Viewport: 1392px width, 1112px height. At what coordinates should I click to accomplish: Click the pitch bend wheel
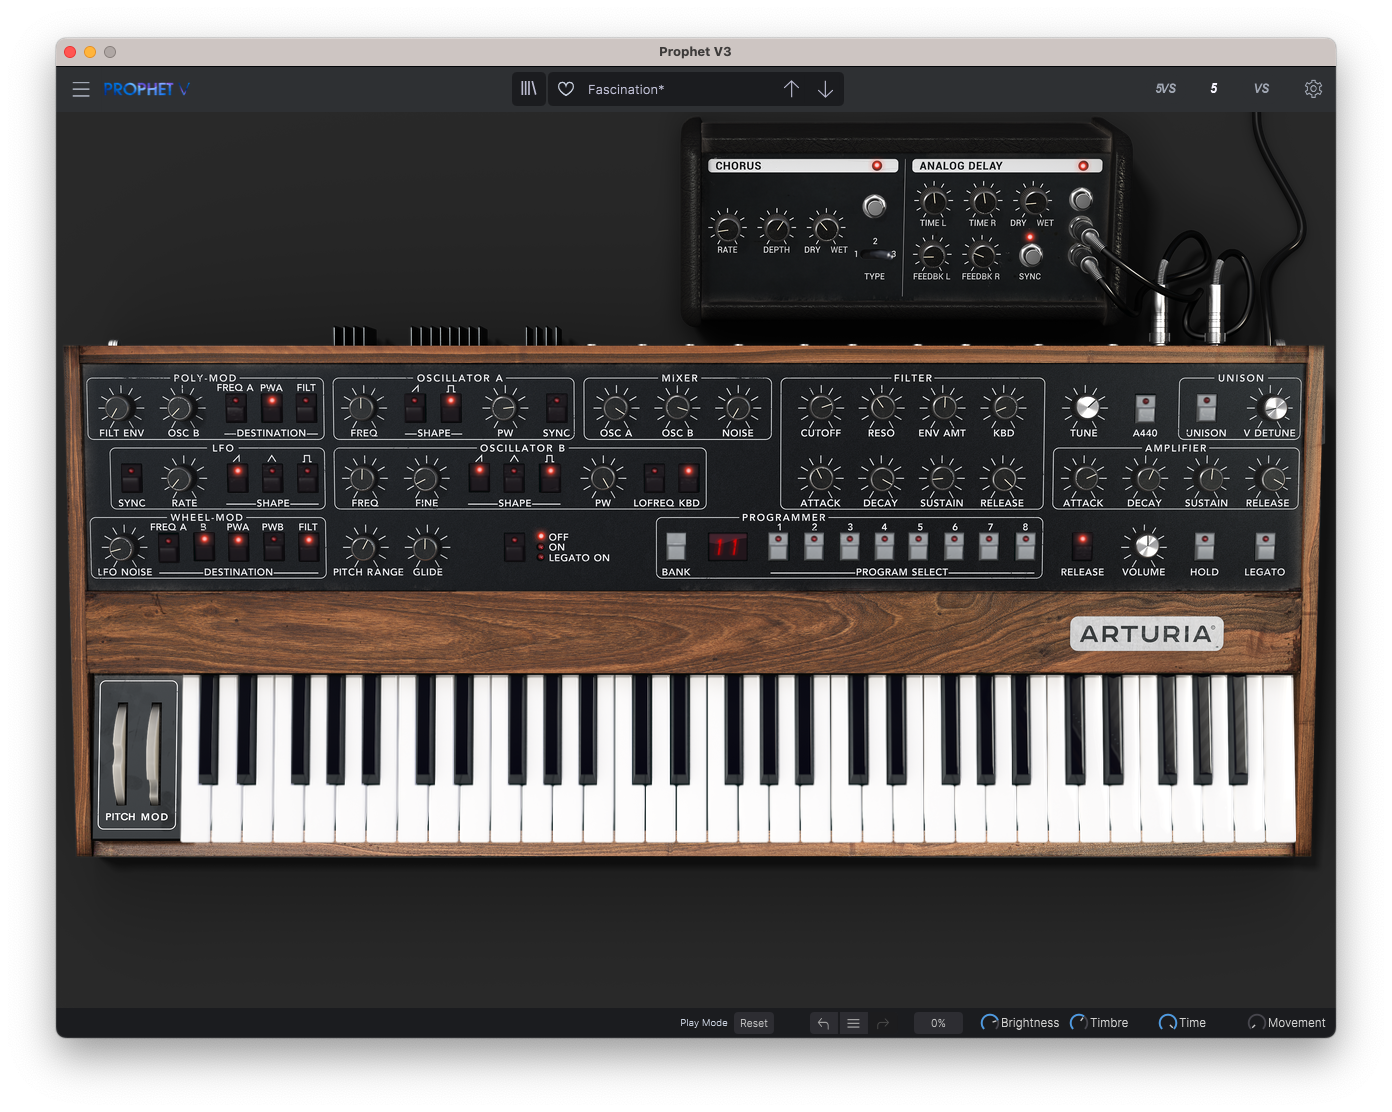tap(120, 754)
